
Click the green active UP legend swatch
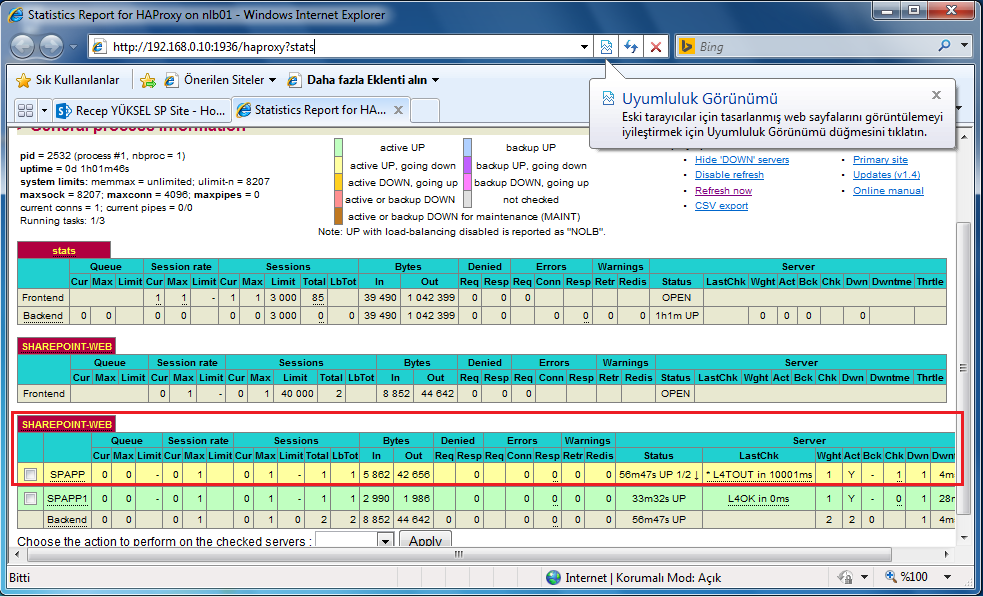(x=339, y=147)
